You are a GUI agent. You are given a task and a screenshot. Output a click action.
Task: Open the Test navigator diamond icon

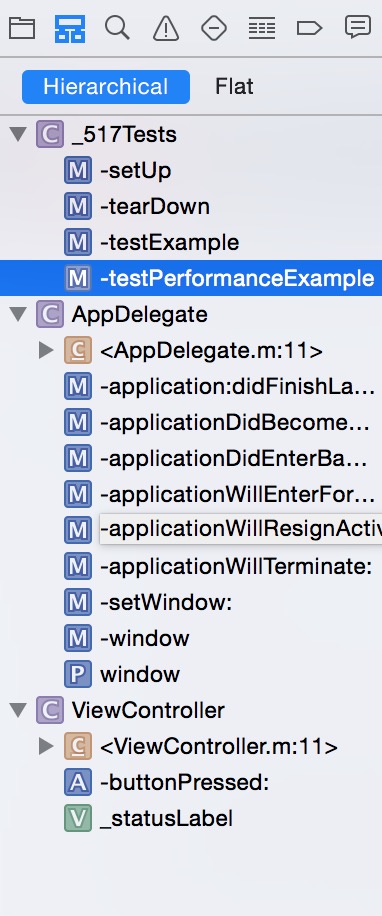(214, 27)
